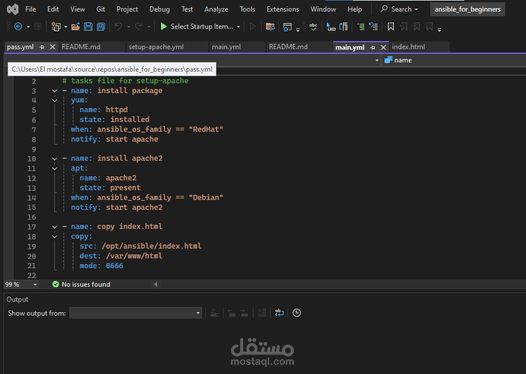526x374 pixels.
Task: Click the Search box in the title bar
Action: [399, 9]
